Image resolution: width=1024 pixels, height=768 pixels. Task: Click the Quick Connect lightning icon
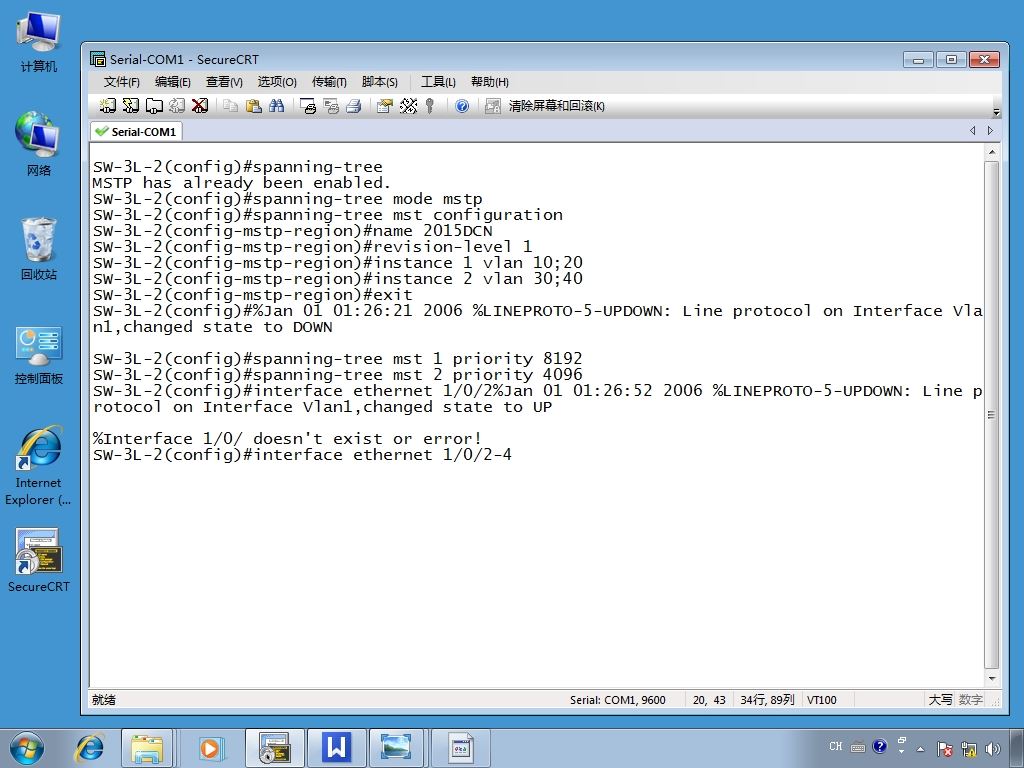tap(131, 106)
